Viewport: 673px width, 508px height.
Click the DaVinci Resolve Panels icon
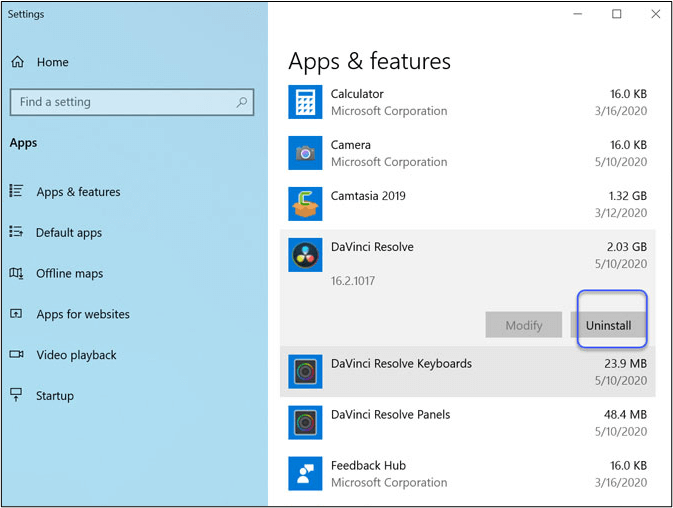[305, 423]
